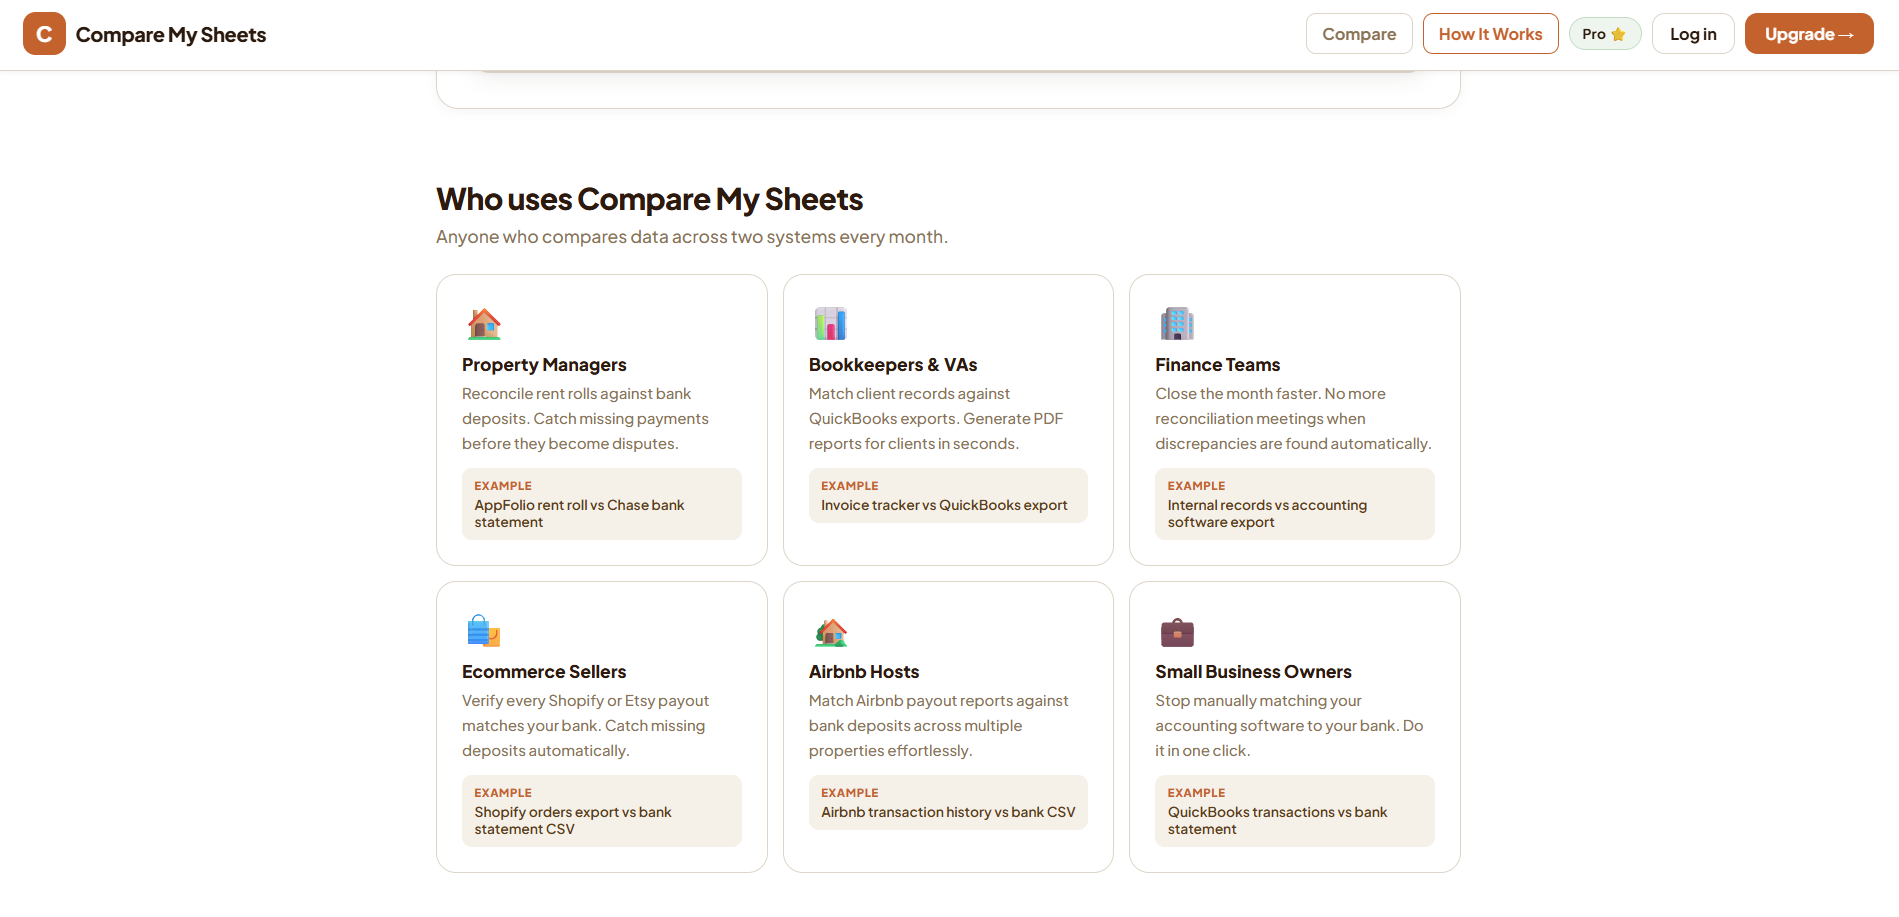Select the Ecommerce Sellers heading
The image size is (1899, 917).
pyautogui.click(x=544, y=672)
